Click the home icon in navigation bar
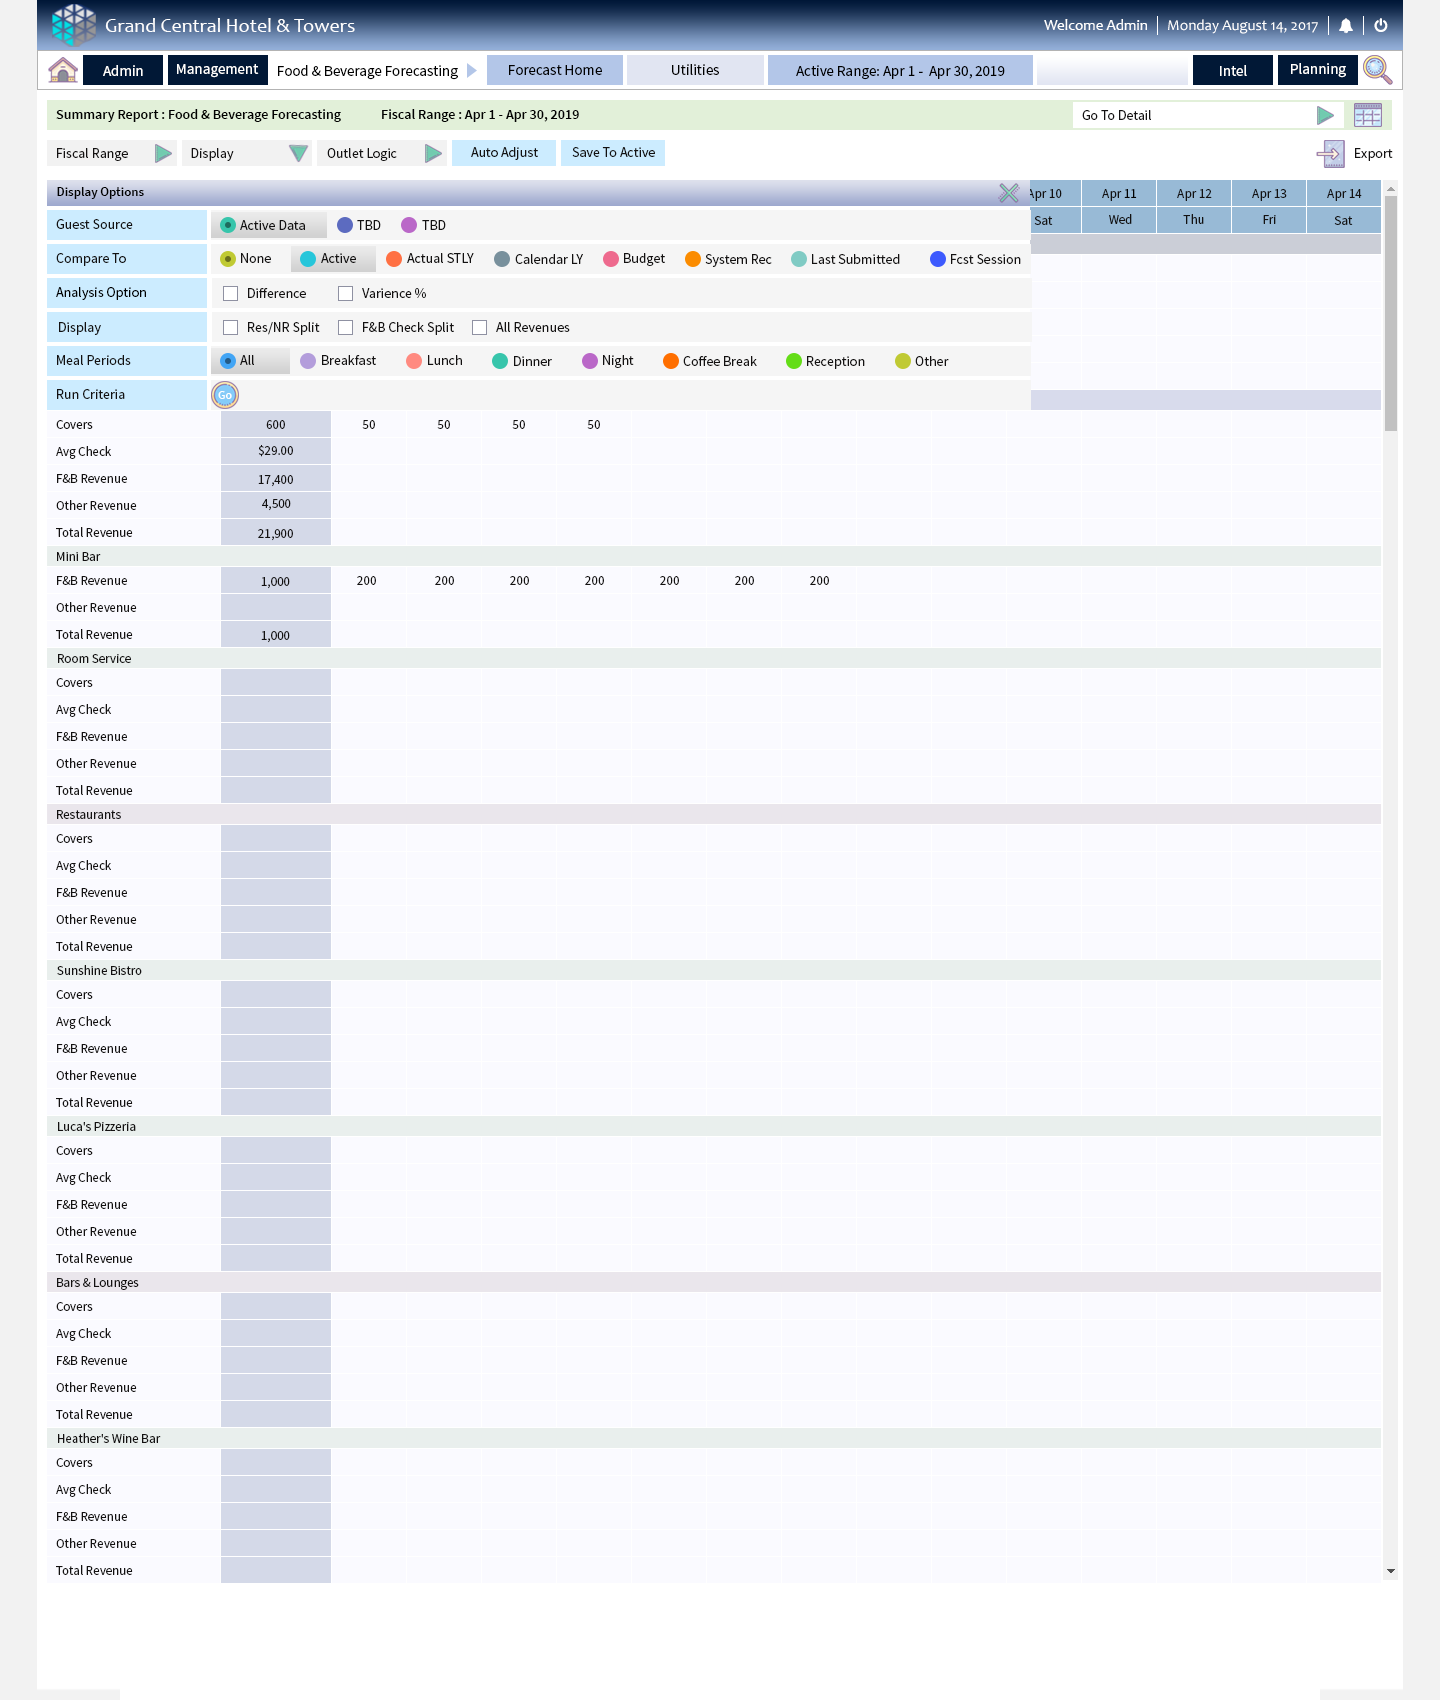This screenshot has height=1700, width=1440. (x=63, y=70)
